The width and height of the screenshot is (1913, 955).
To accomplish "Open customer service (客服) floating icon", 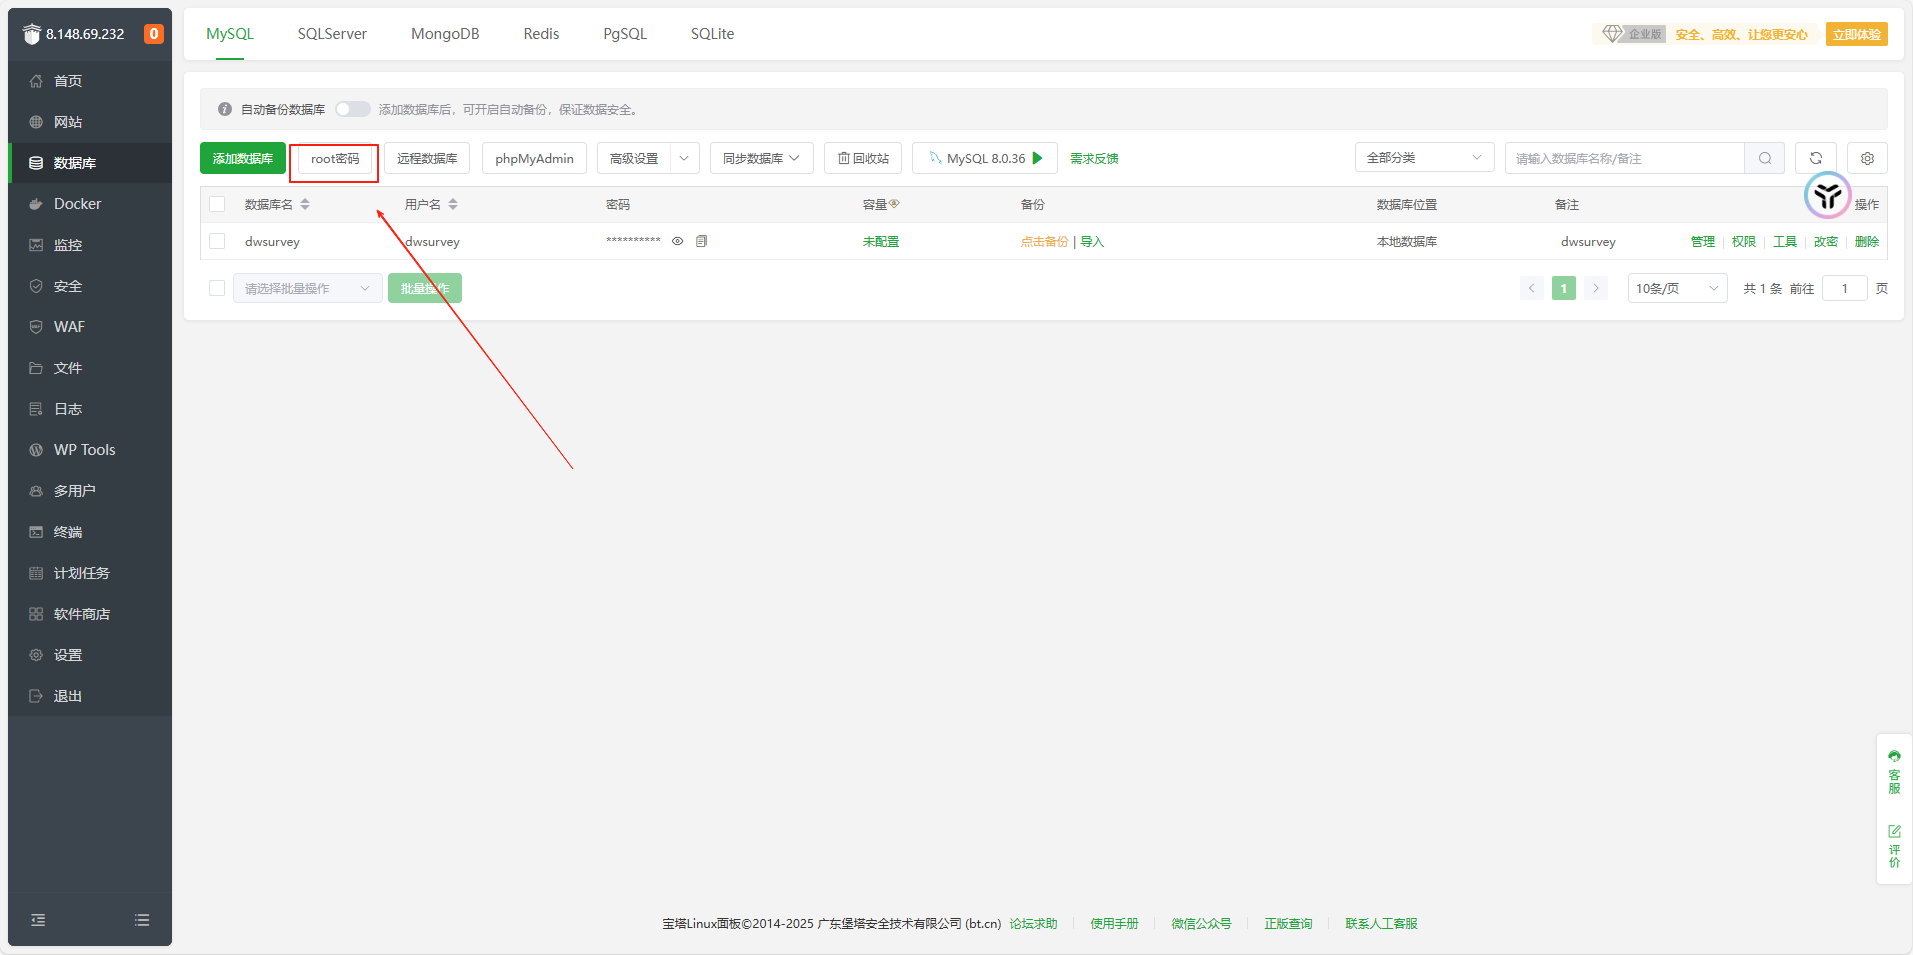I will [x=1894, y=771].
